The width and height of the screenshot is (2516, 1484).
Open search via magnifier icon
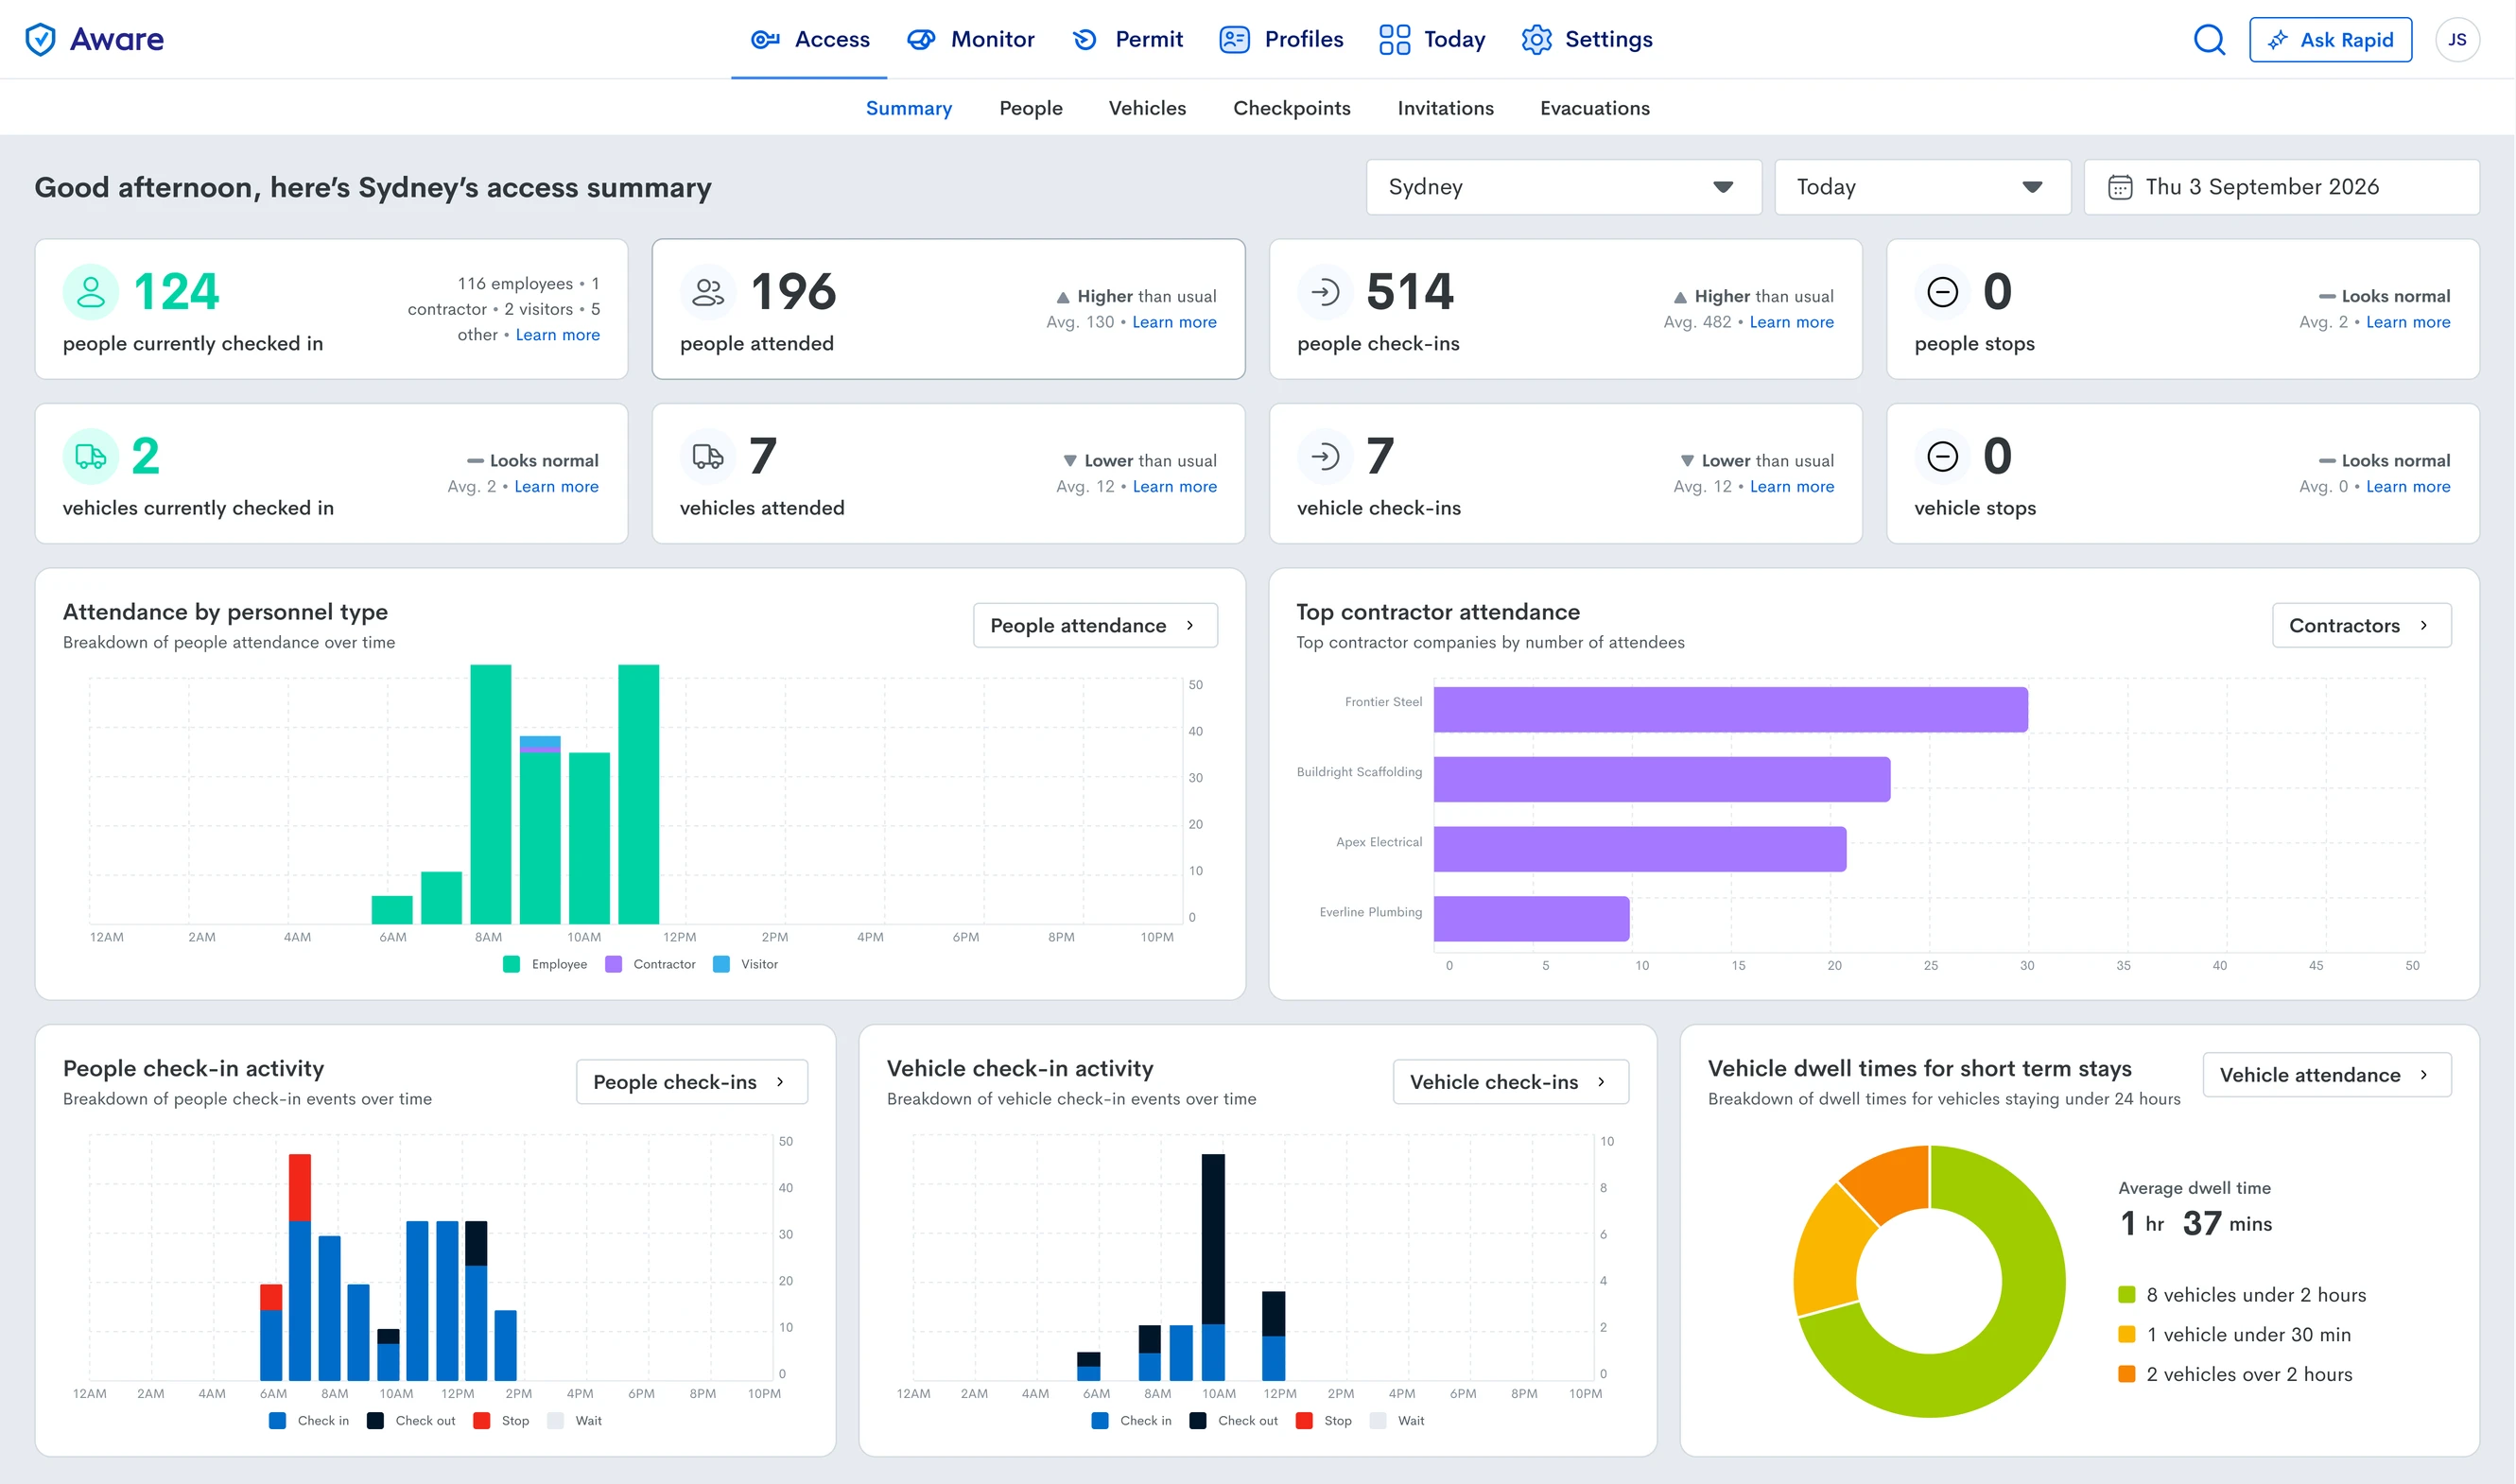click(x=2209, y=39)
